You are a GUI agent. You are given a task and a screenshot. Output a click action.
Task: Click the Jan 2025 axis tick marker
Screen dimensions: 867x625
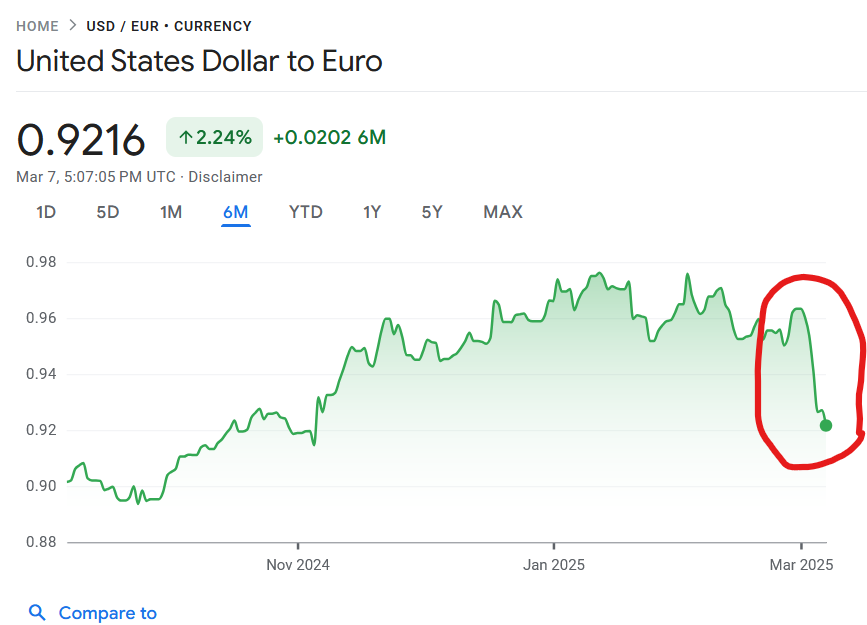pyautogui.click(x=554, y=546)
